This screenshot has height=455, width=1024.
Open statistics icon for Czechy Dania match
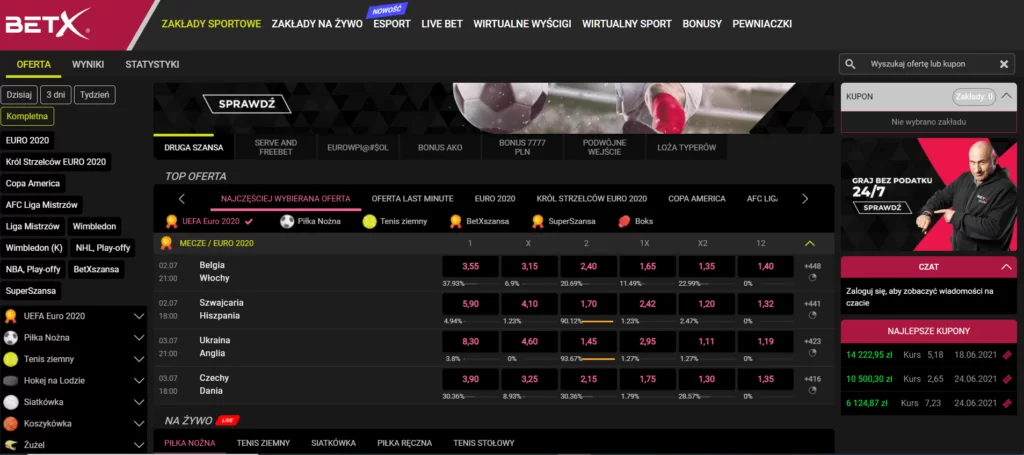pos(812,390)
